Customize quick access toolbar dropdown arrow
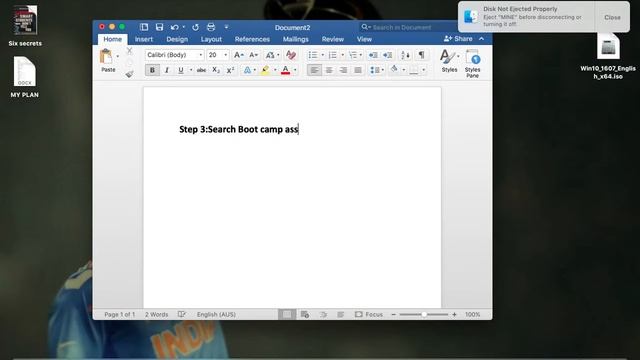640x360 pixels. [x=226, y=27]
